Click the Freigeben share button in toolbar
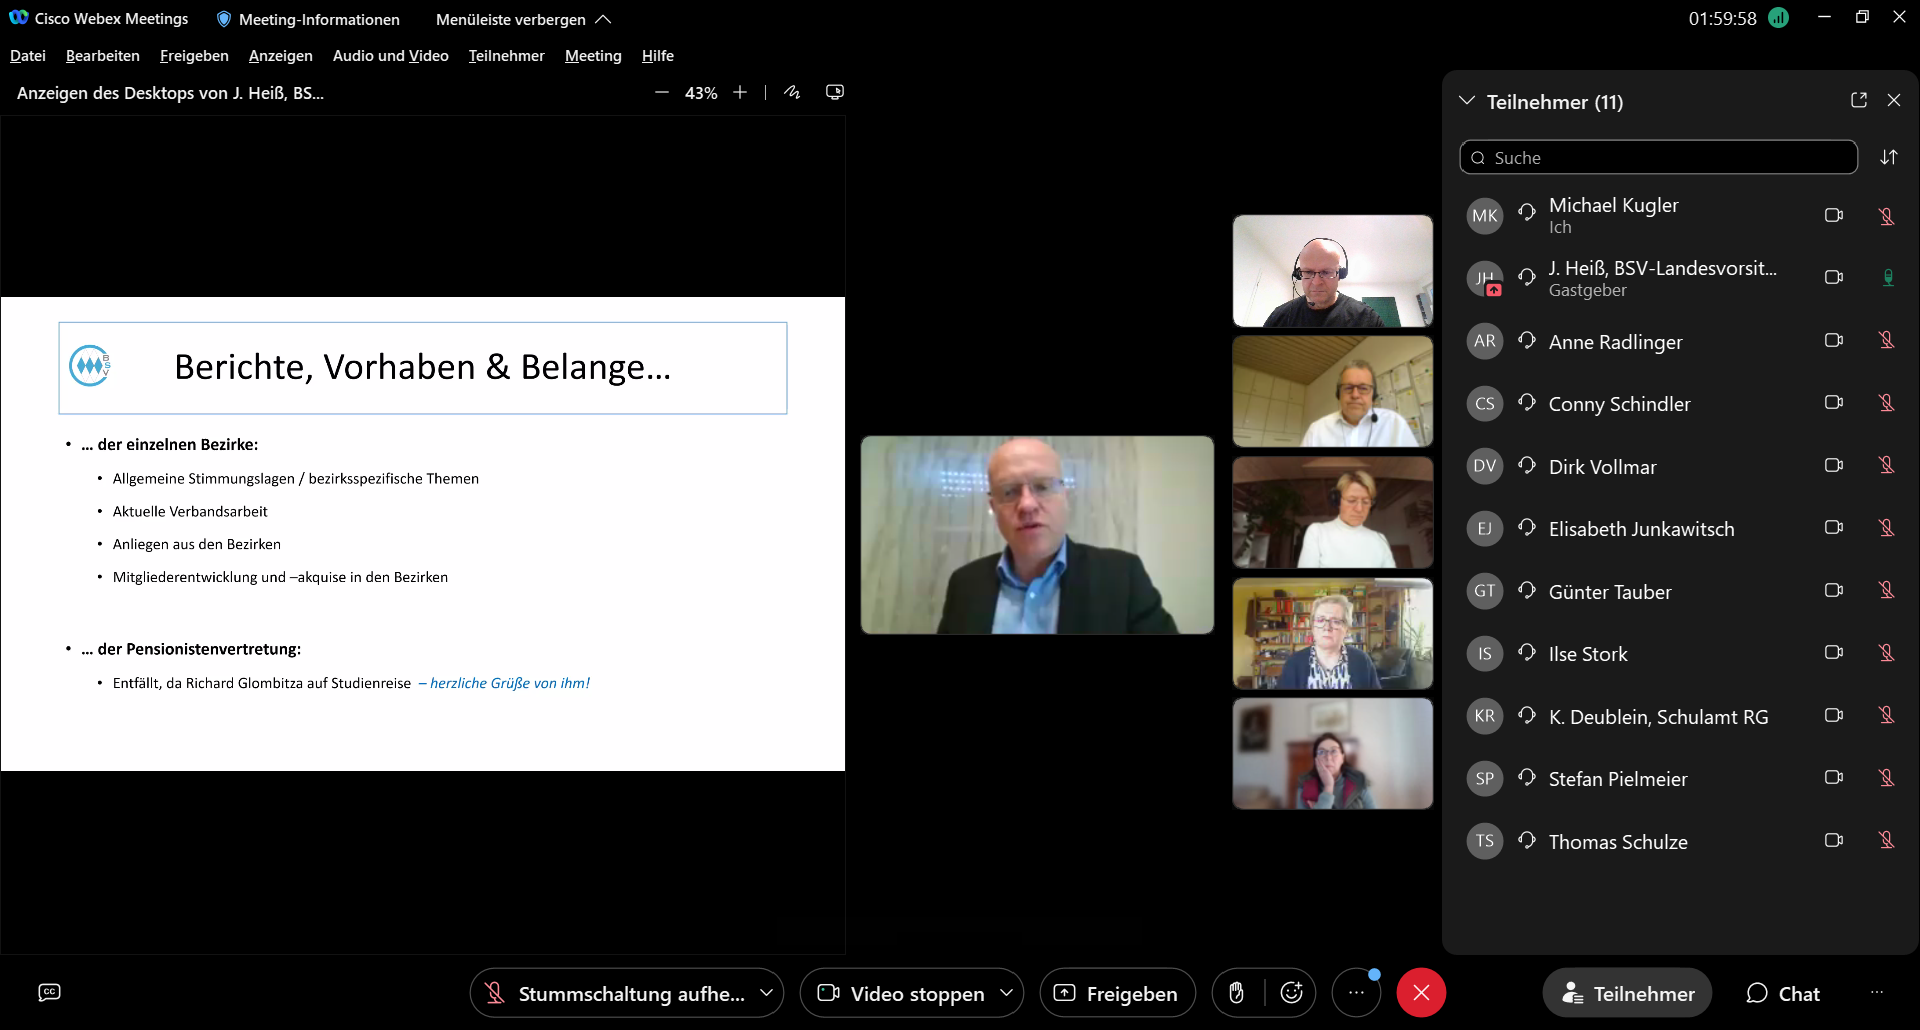1920x1030 pixels. coord(1117,993)
